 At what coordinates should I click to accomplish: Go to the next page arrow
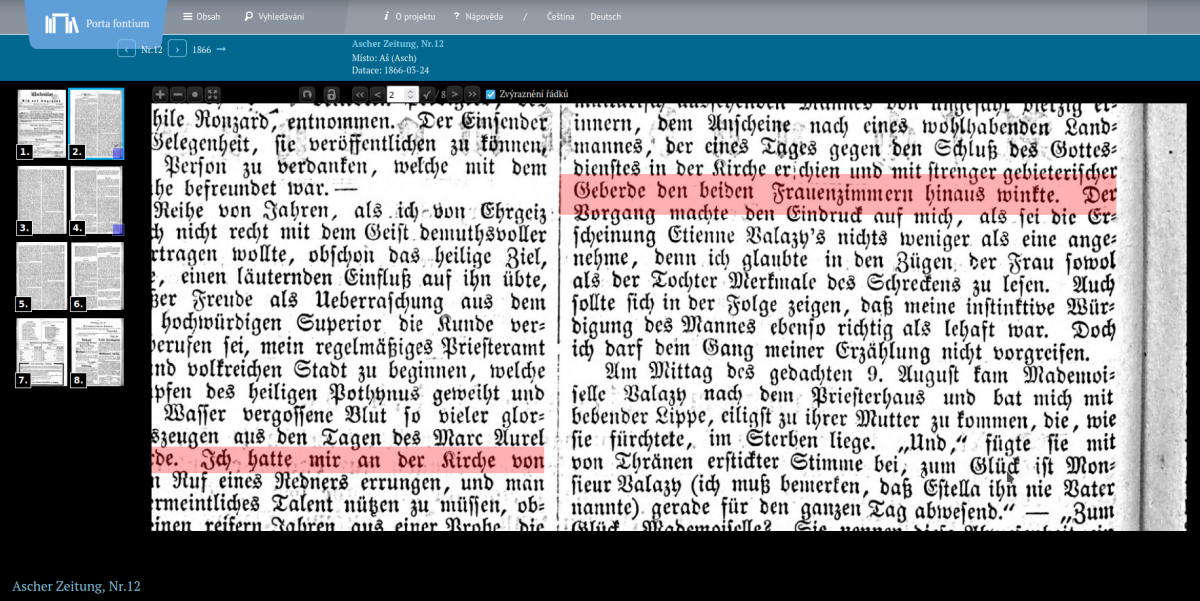click(x=454, y=94)
